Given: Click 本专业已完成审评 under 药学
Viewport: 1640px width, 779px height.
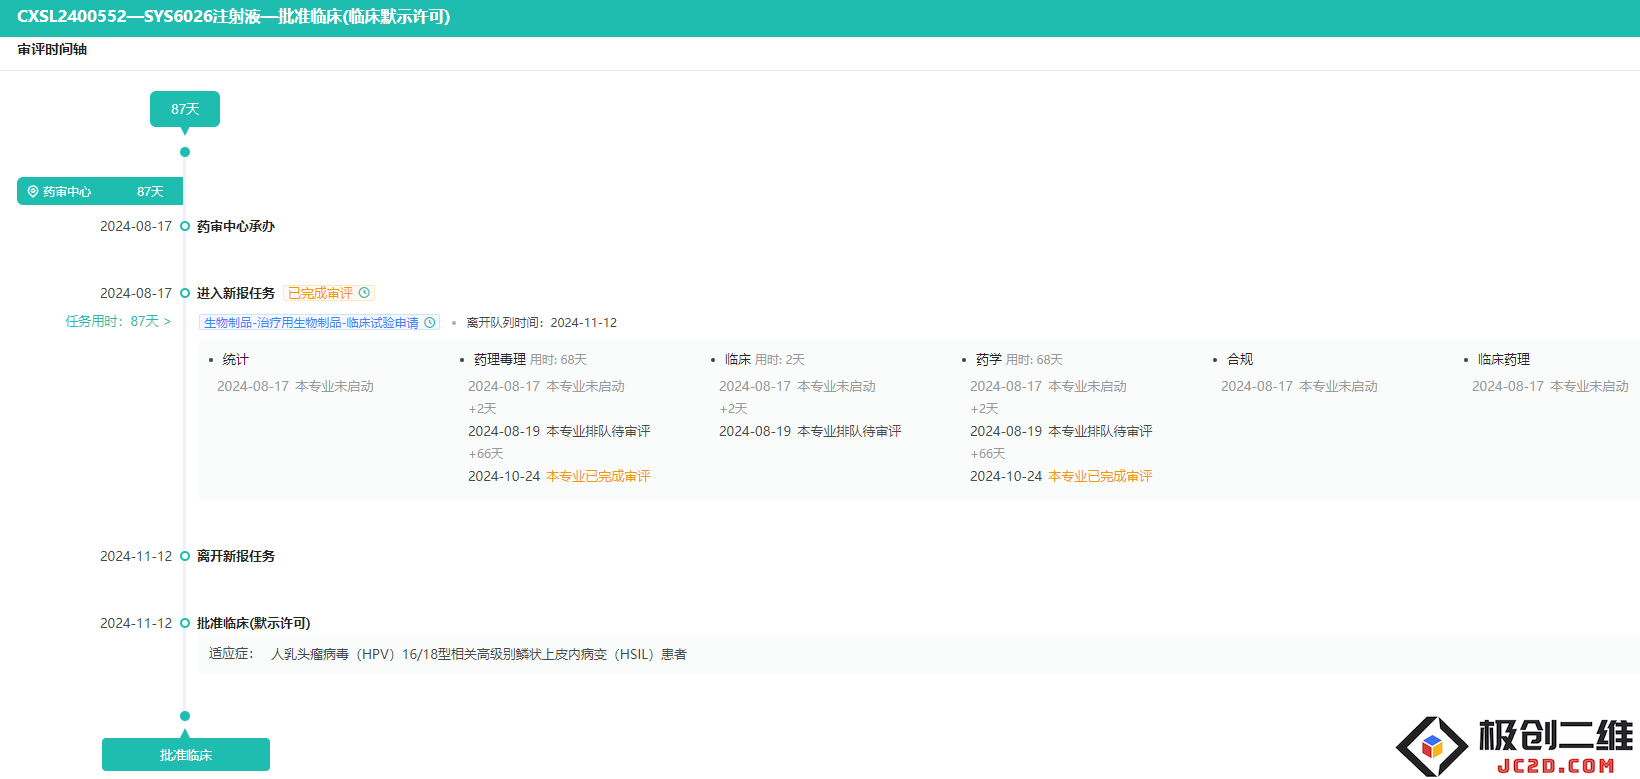Looking at the screenshot, I should coord(1100,476).
